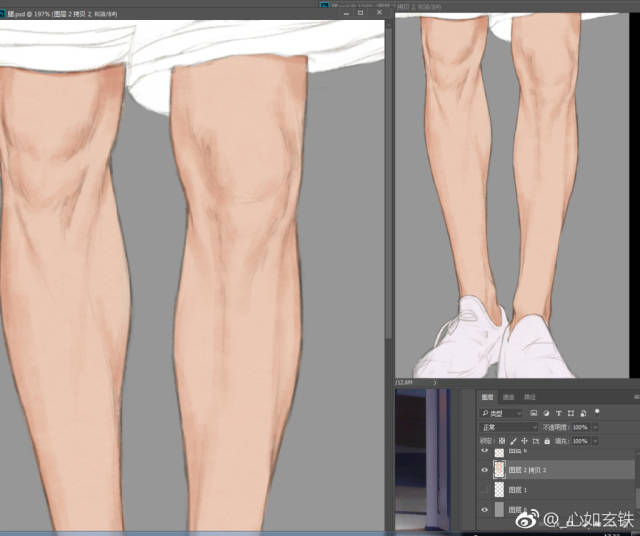Show the hidden 图层 1 layer
This screenshot has width=640, height=536.
pyautogui.click(x=485, y=490)
